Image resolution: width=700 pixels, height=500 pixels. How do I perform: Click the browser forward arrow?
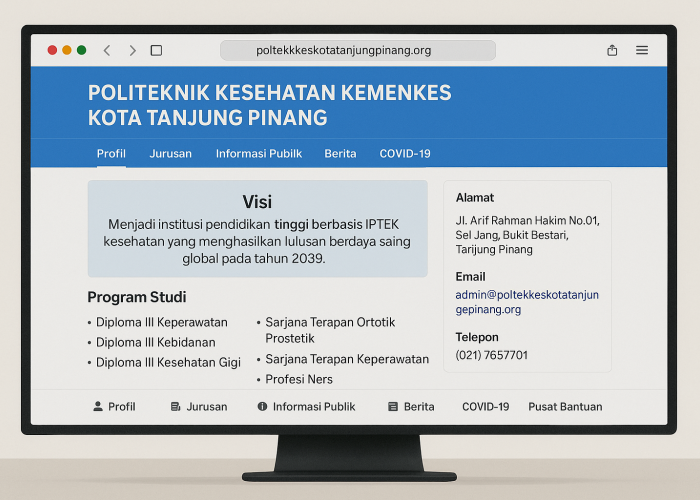(x=133, y=50)
